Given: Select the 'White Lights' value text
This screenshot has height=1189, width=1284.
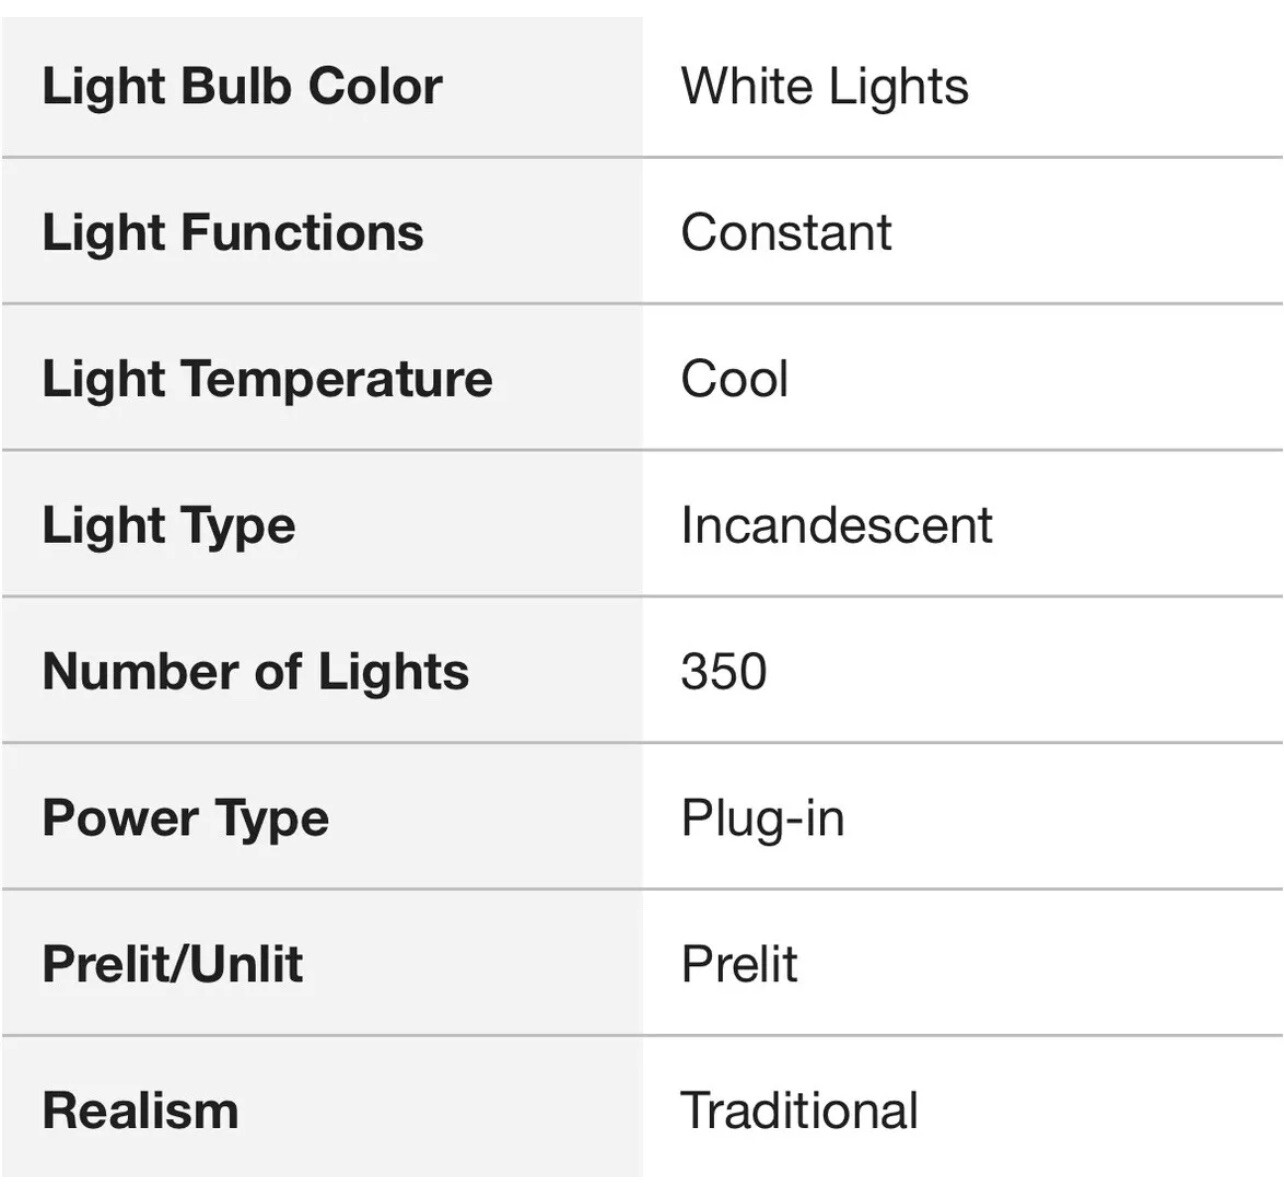Looking at the screenshot, I should (824, 86).
